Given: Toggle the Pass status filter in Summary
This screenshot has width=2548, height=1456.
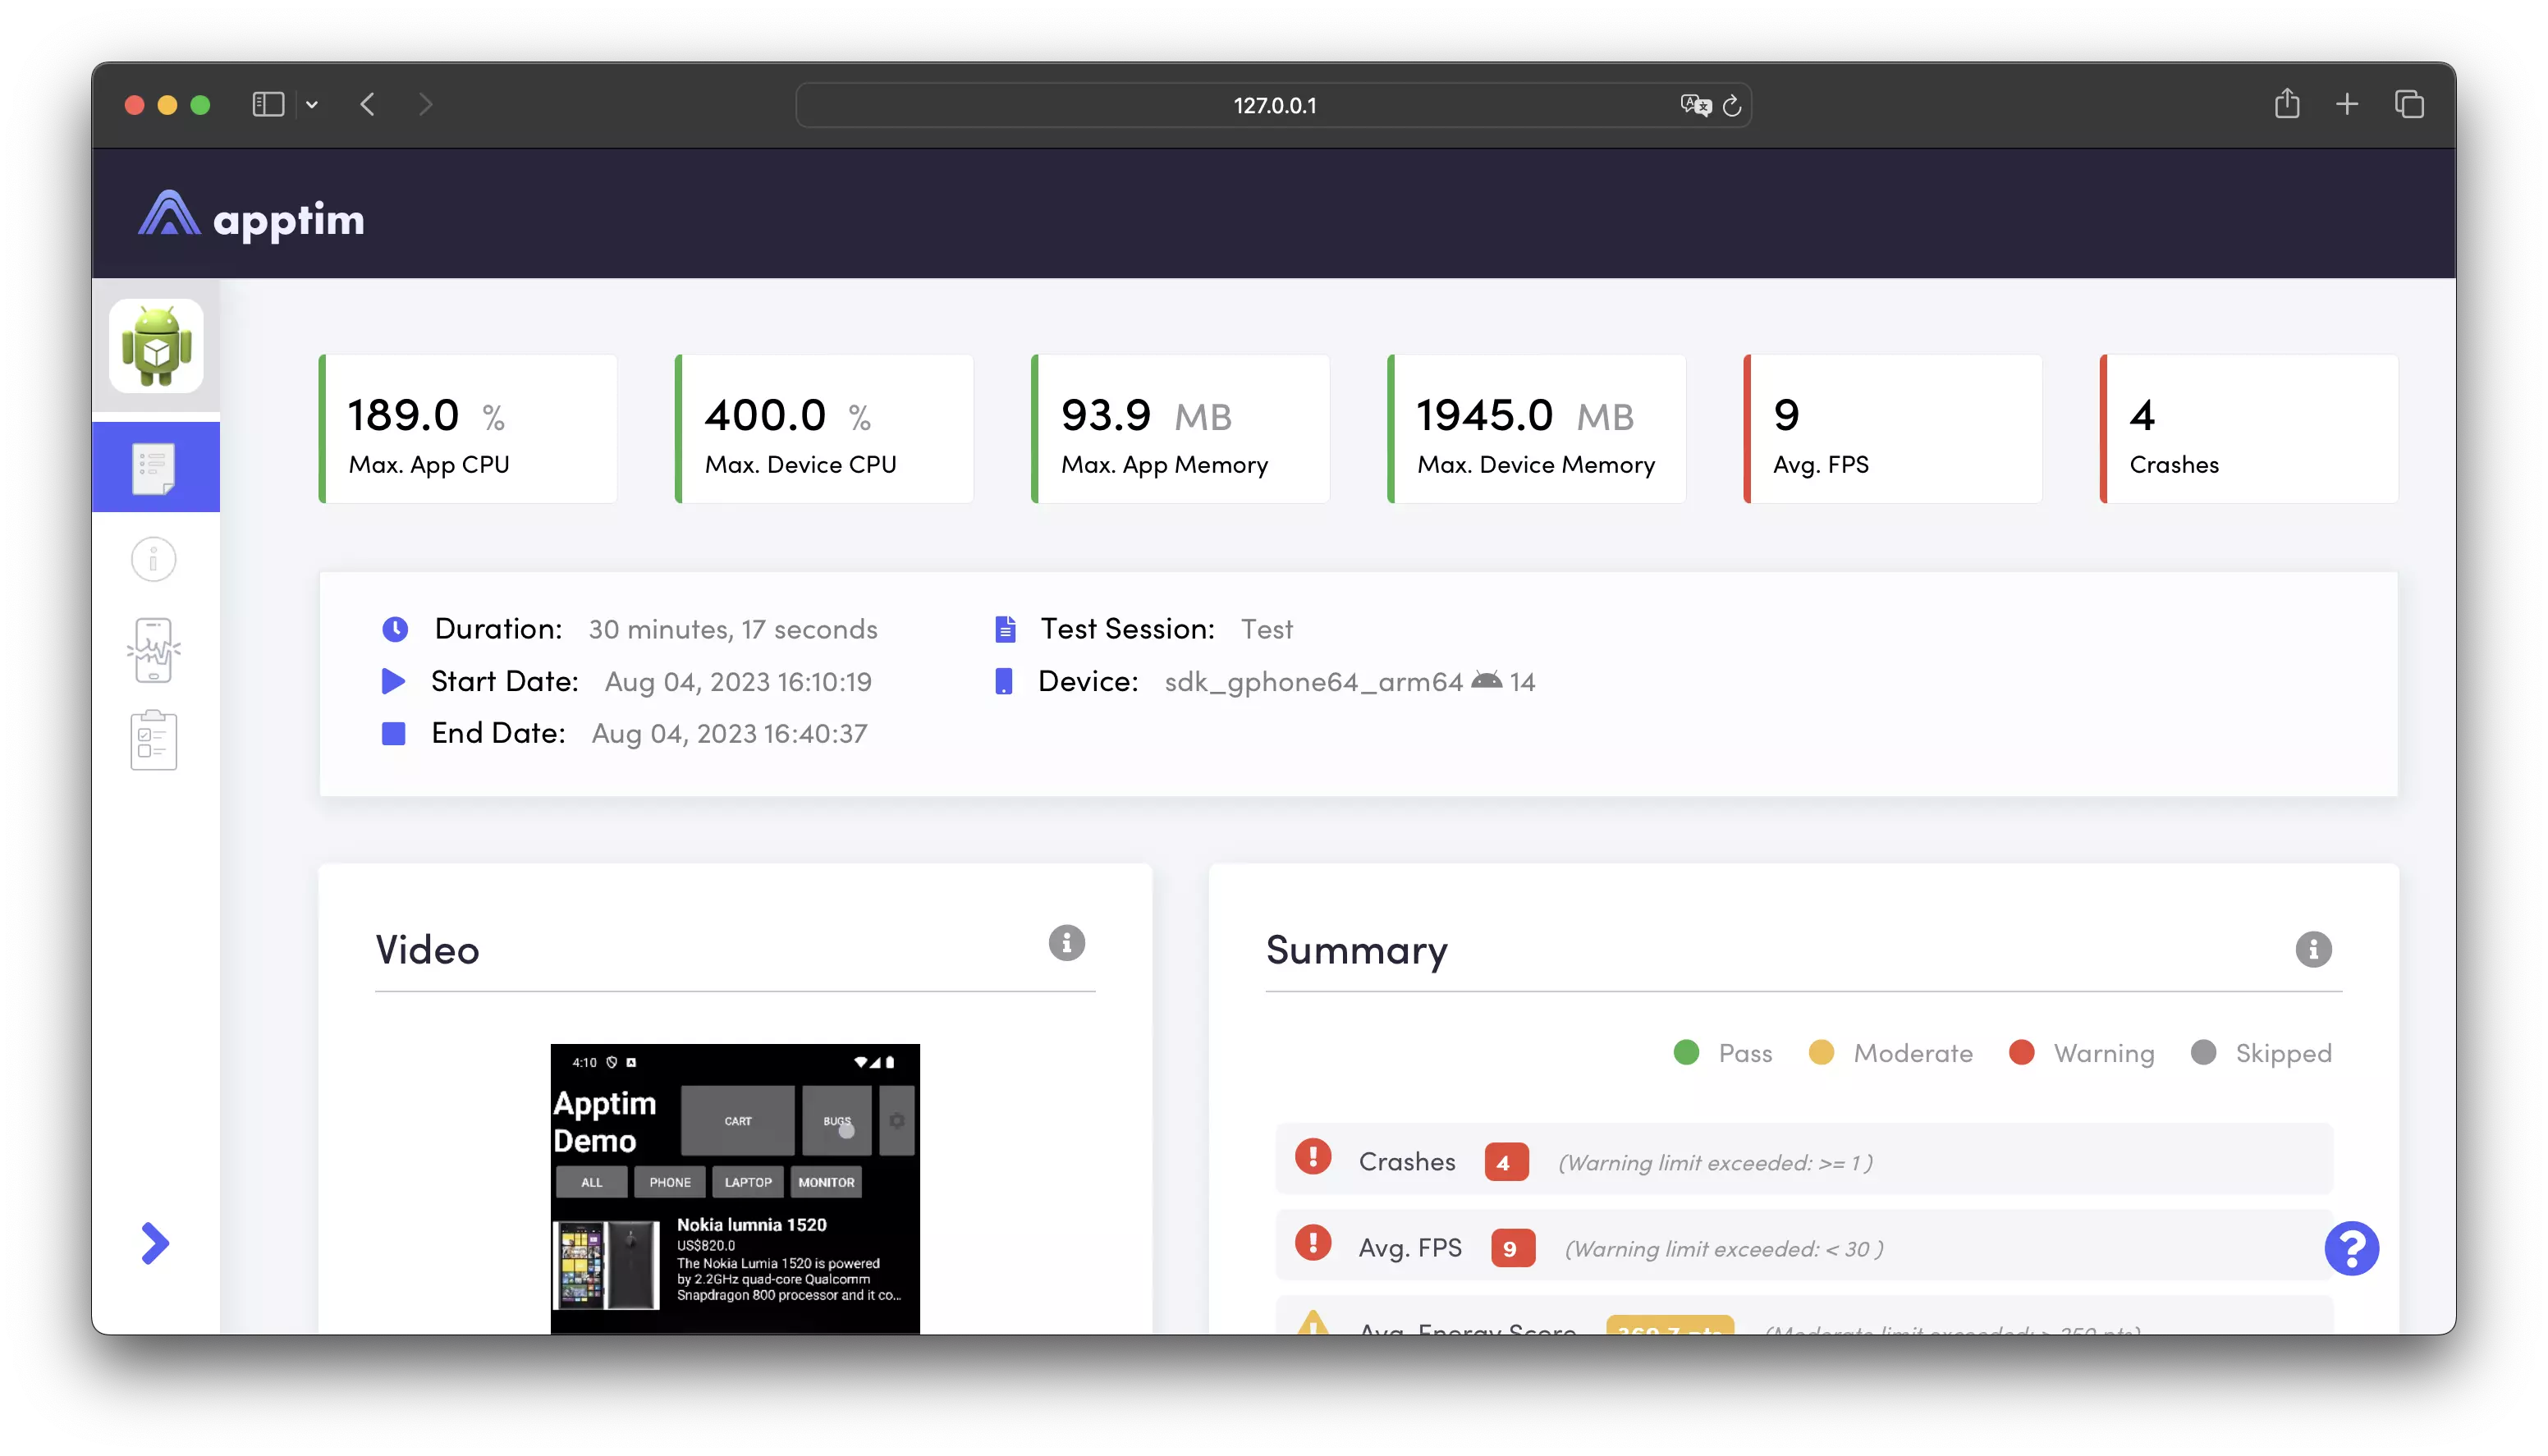Looking at the screenshot, I should tap(1688, 1052).
